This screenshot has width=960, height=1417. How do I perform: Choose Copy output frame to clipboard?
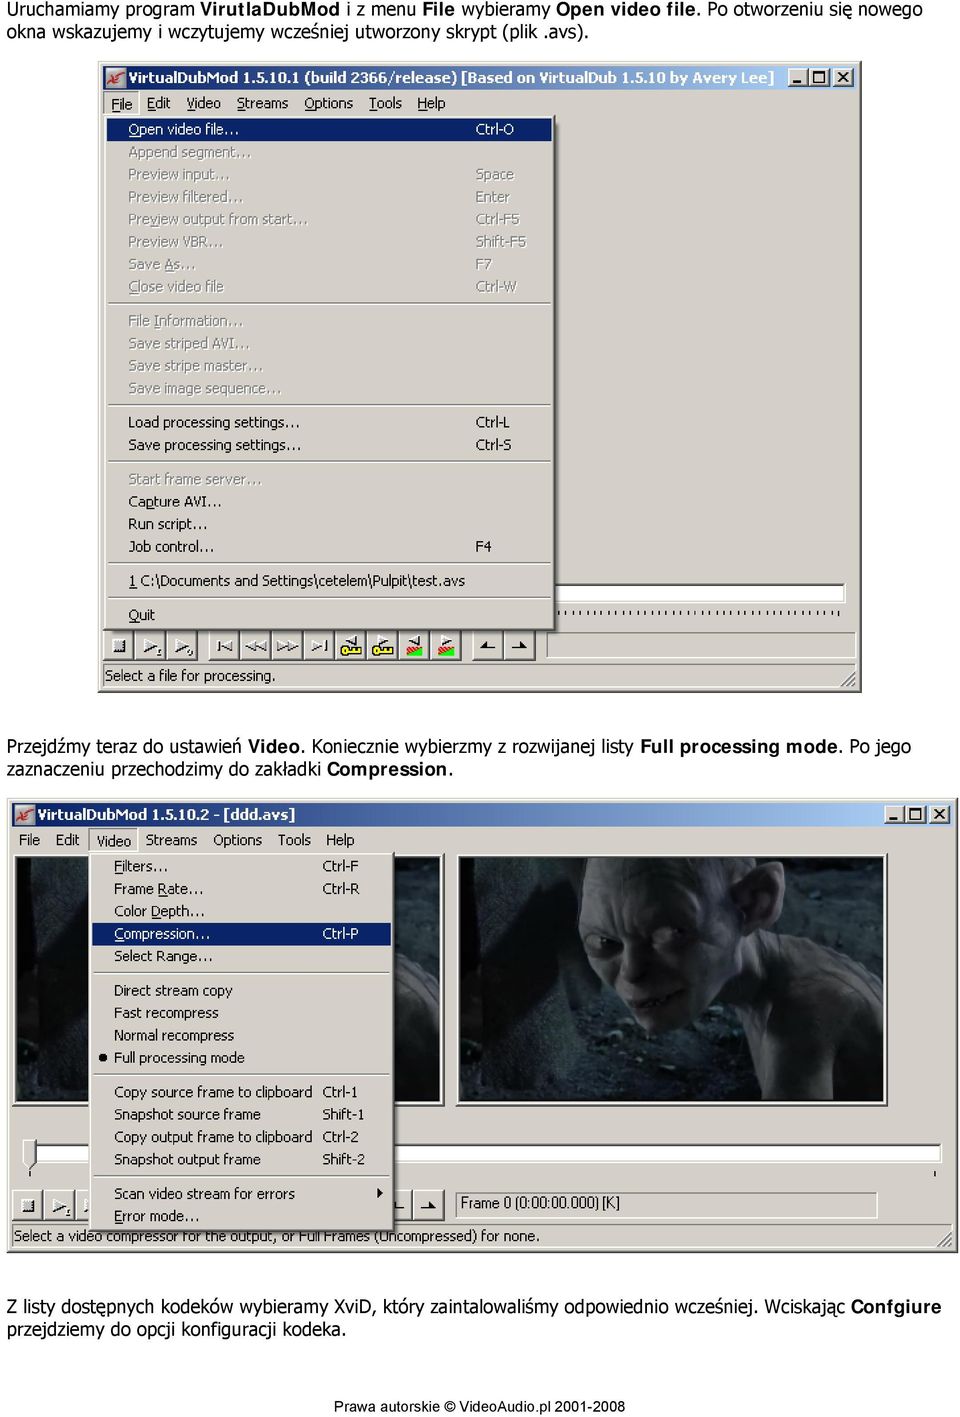[x=241, y=1137]
